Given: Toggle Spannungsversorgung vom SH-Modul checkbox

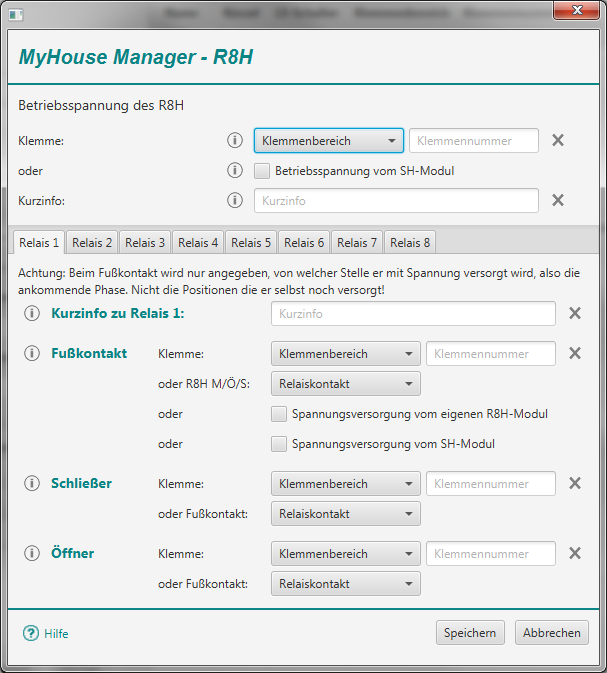Looking at the screenshot, I should [x=279, y=444].
